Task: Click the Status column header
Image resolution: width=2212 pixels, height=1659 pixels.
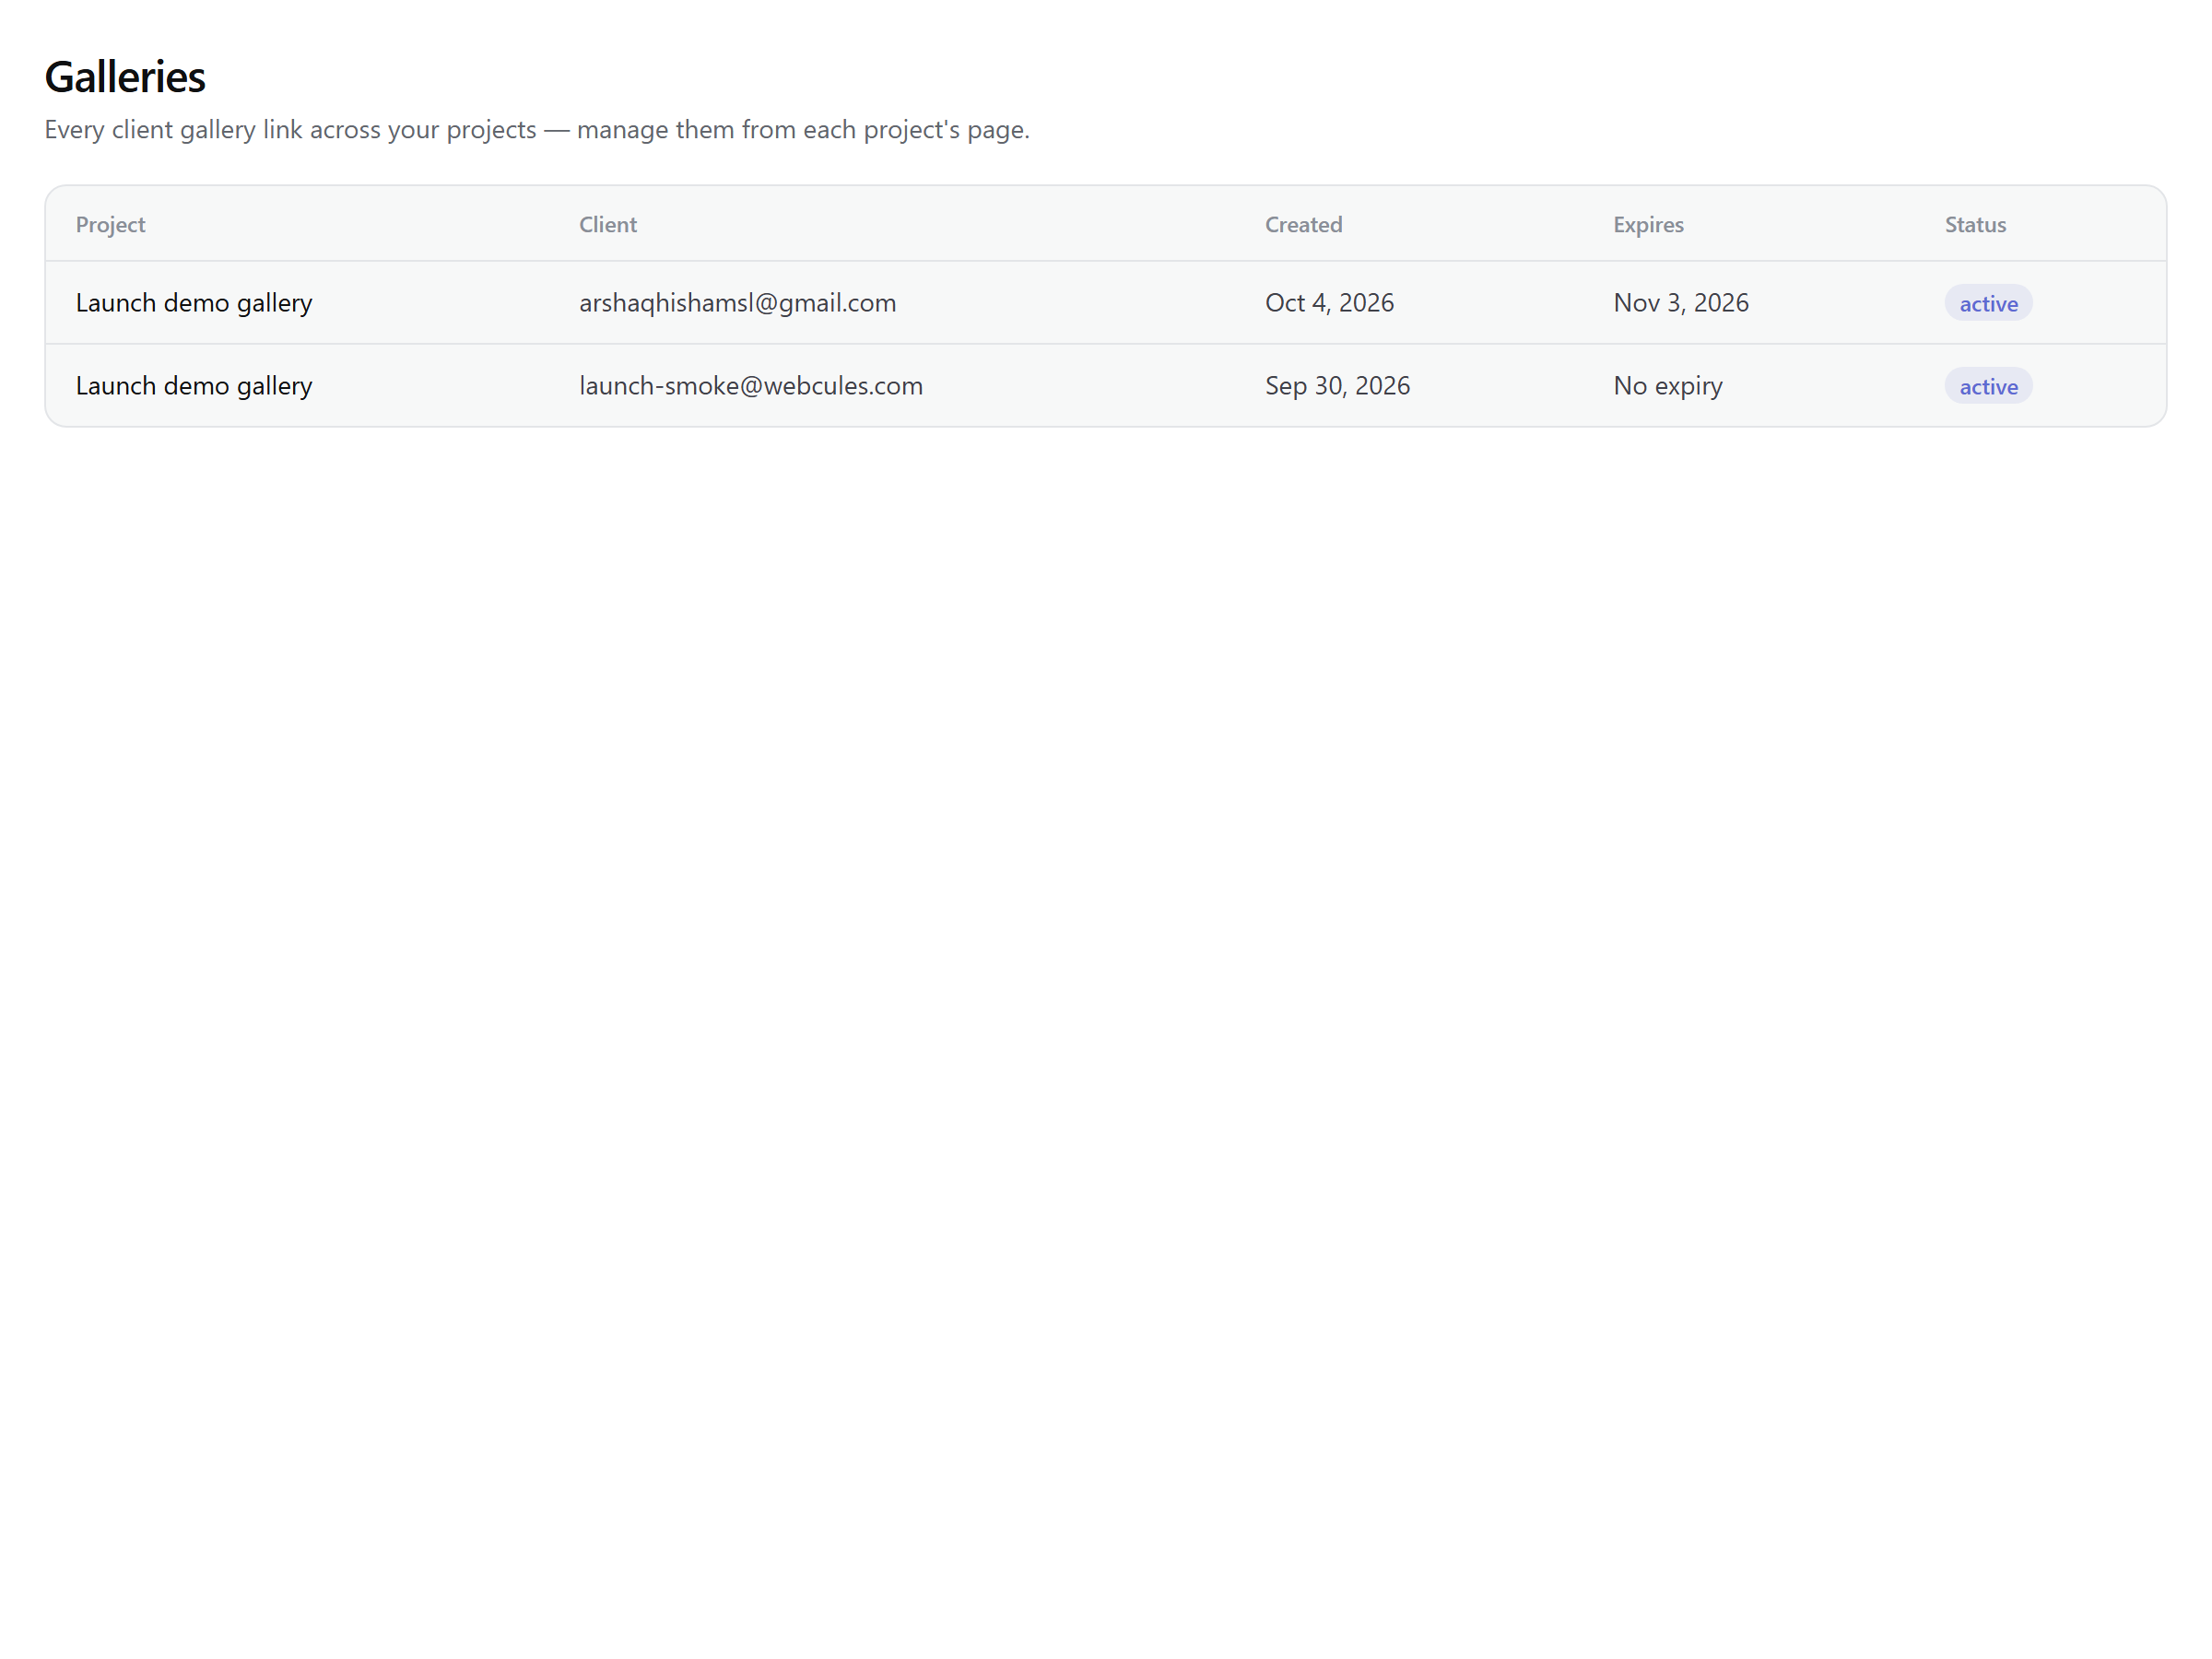Action: [x=1975, y=224]
